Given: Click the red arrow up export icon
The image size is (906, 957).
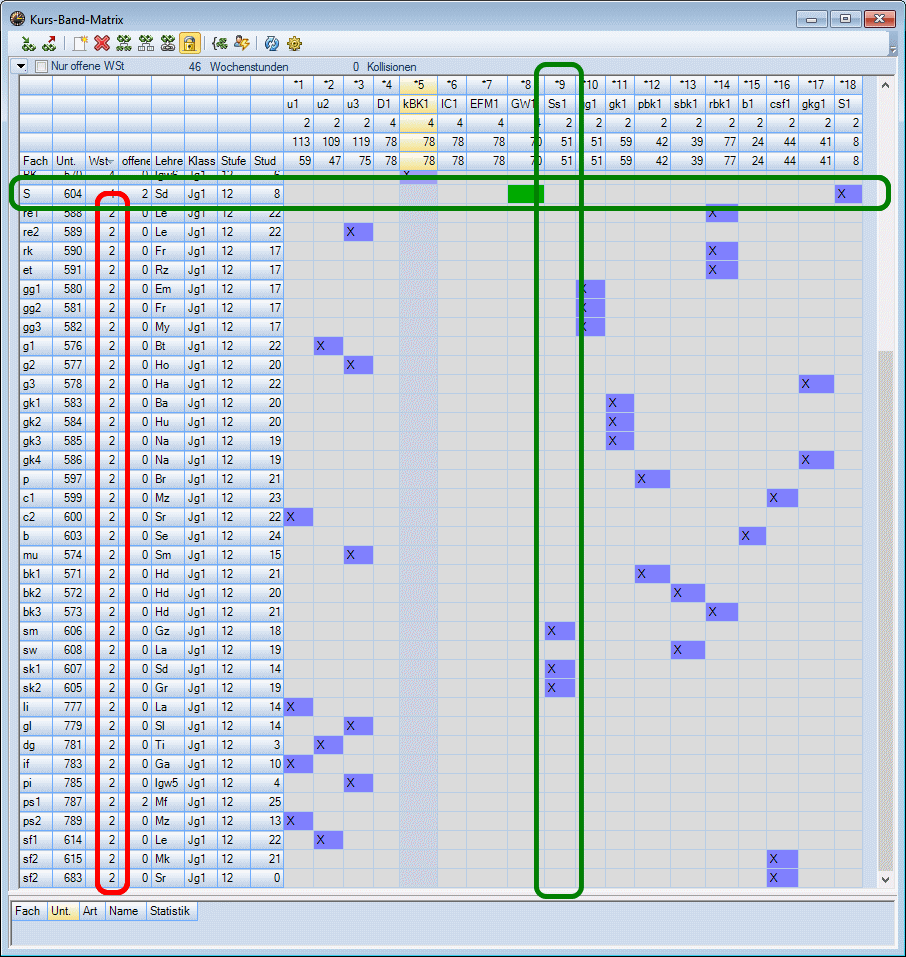Looking at the screenshot, I should point(49,43).
